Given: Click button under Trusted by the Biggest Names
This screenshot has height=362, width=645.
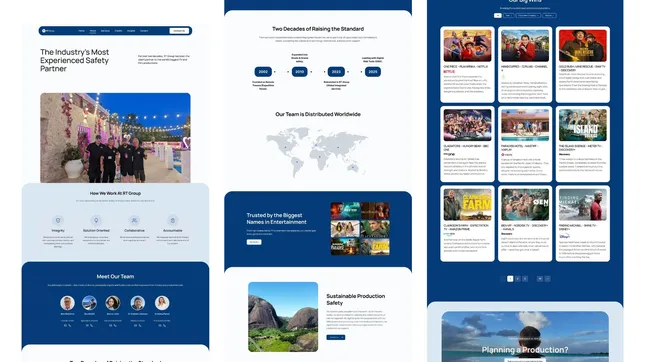Looking at the screenshot, I should (x=254, y=242).
